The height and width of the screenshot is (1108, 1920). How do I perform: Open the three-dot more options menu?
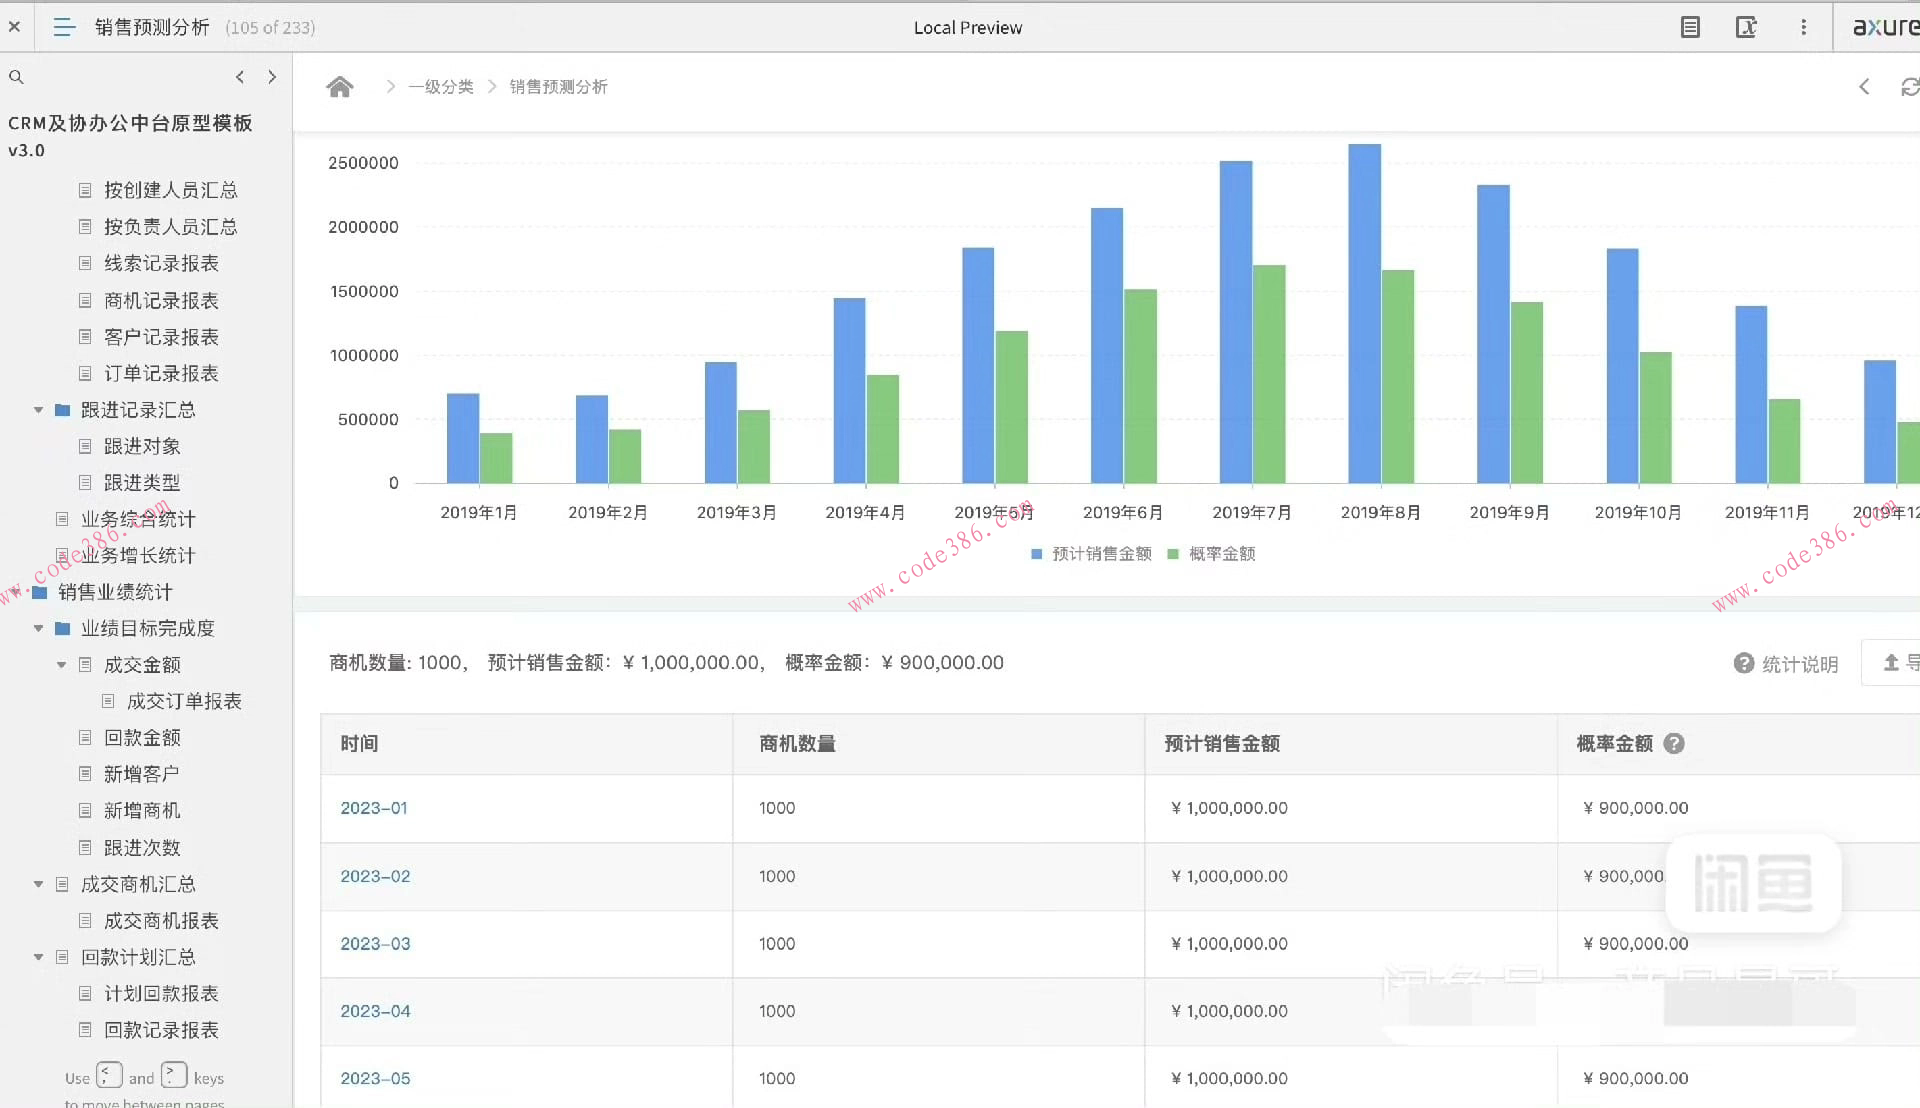[1804, 27]
